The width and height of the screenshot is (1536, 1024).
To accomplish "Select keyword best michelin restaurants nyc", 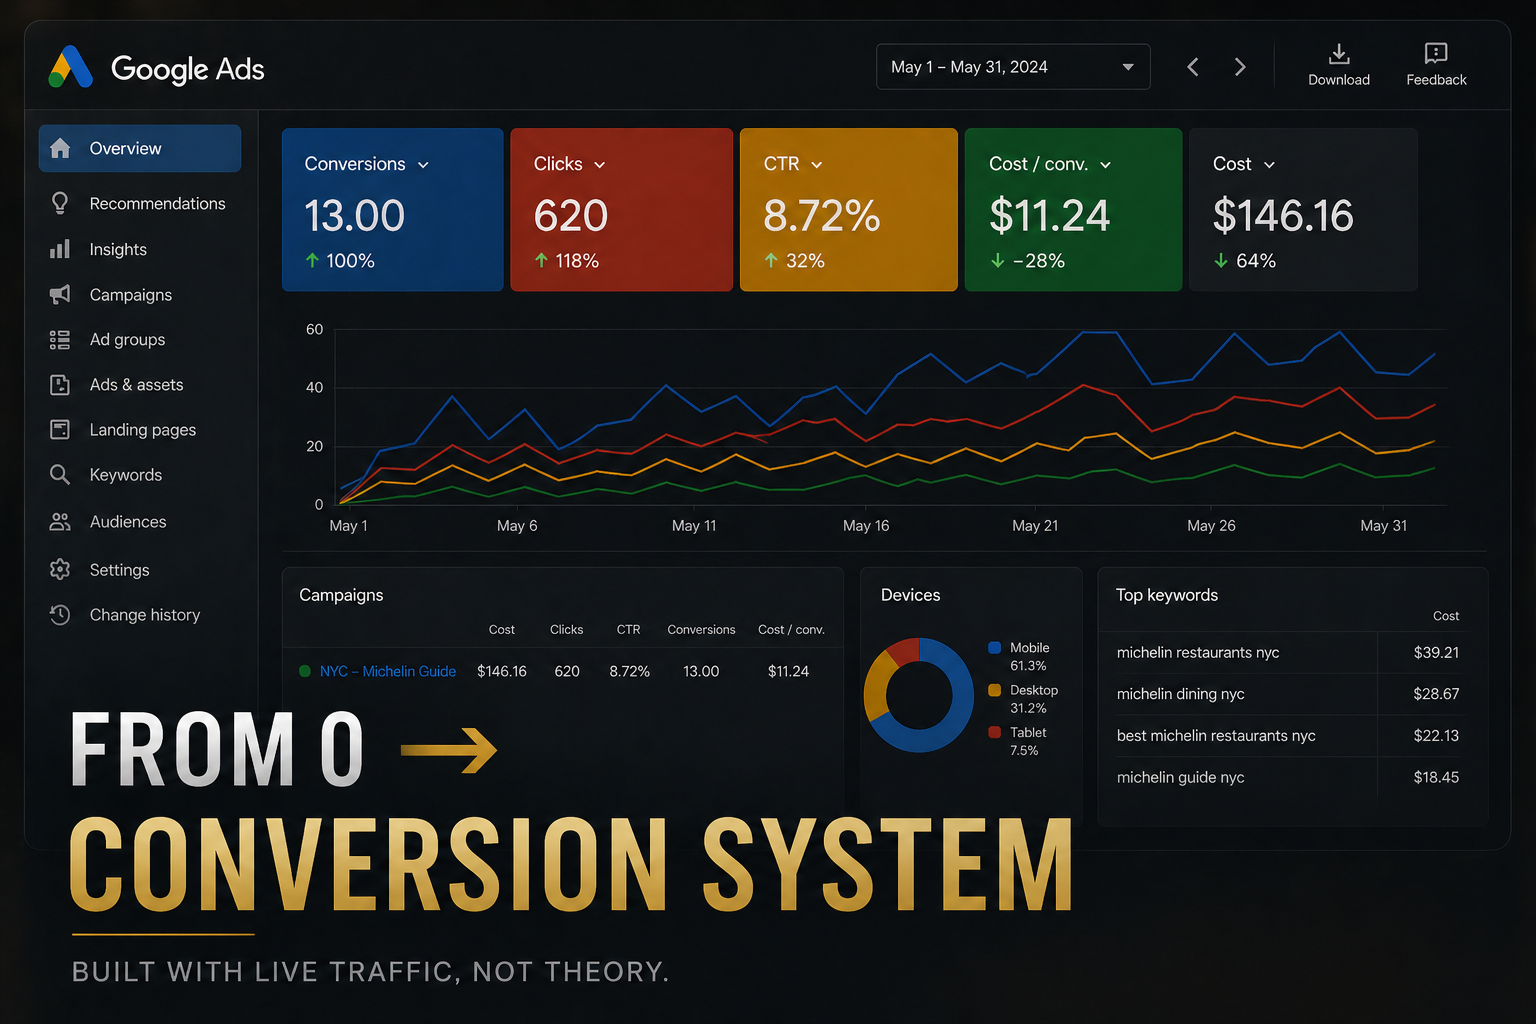I will 1216,735.
